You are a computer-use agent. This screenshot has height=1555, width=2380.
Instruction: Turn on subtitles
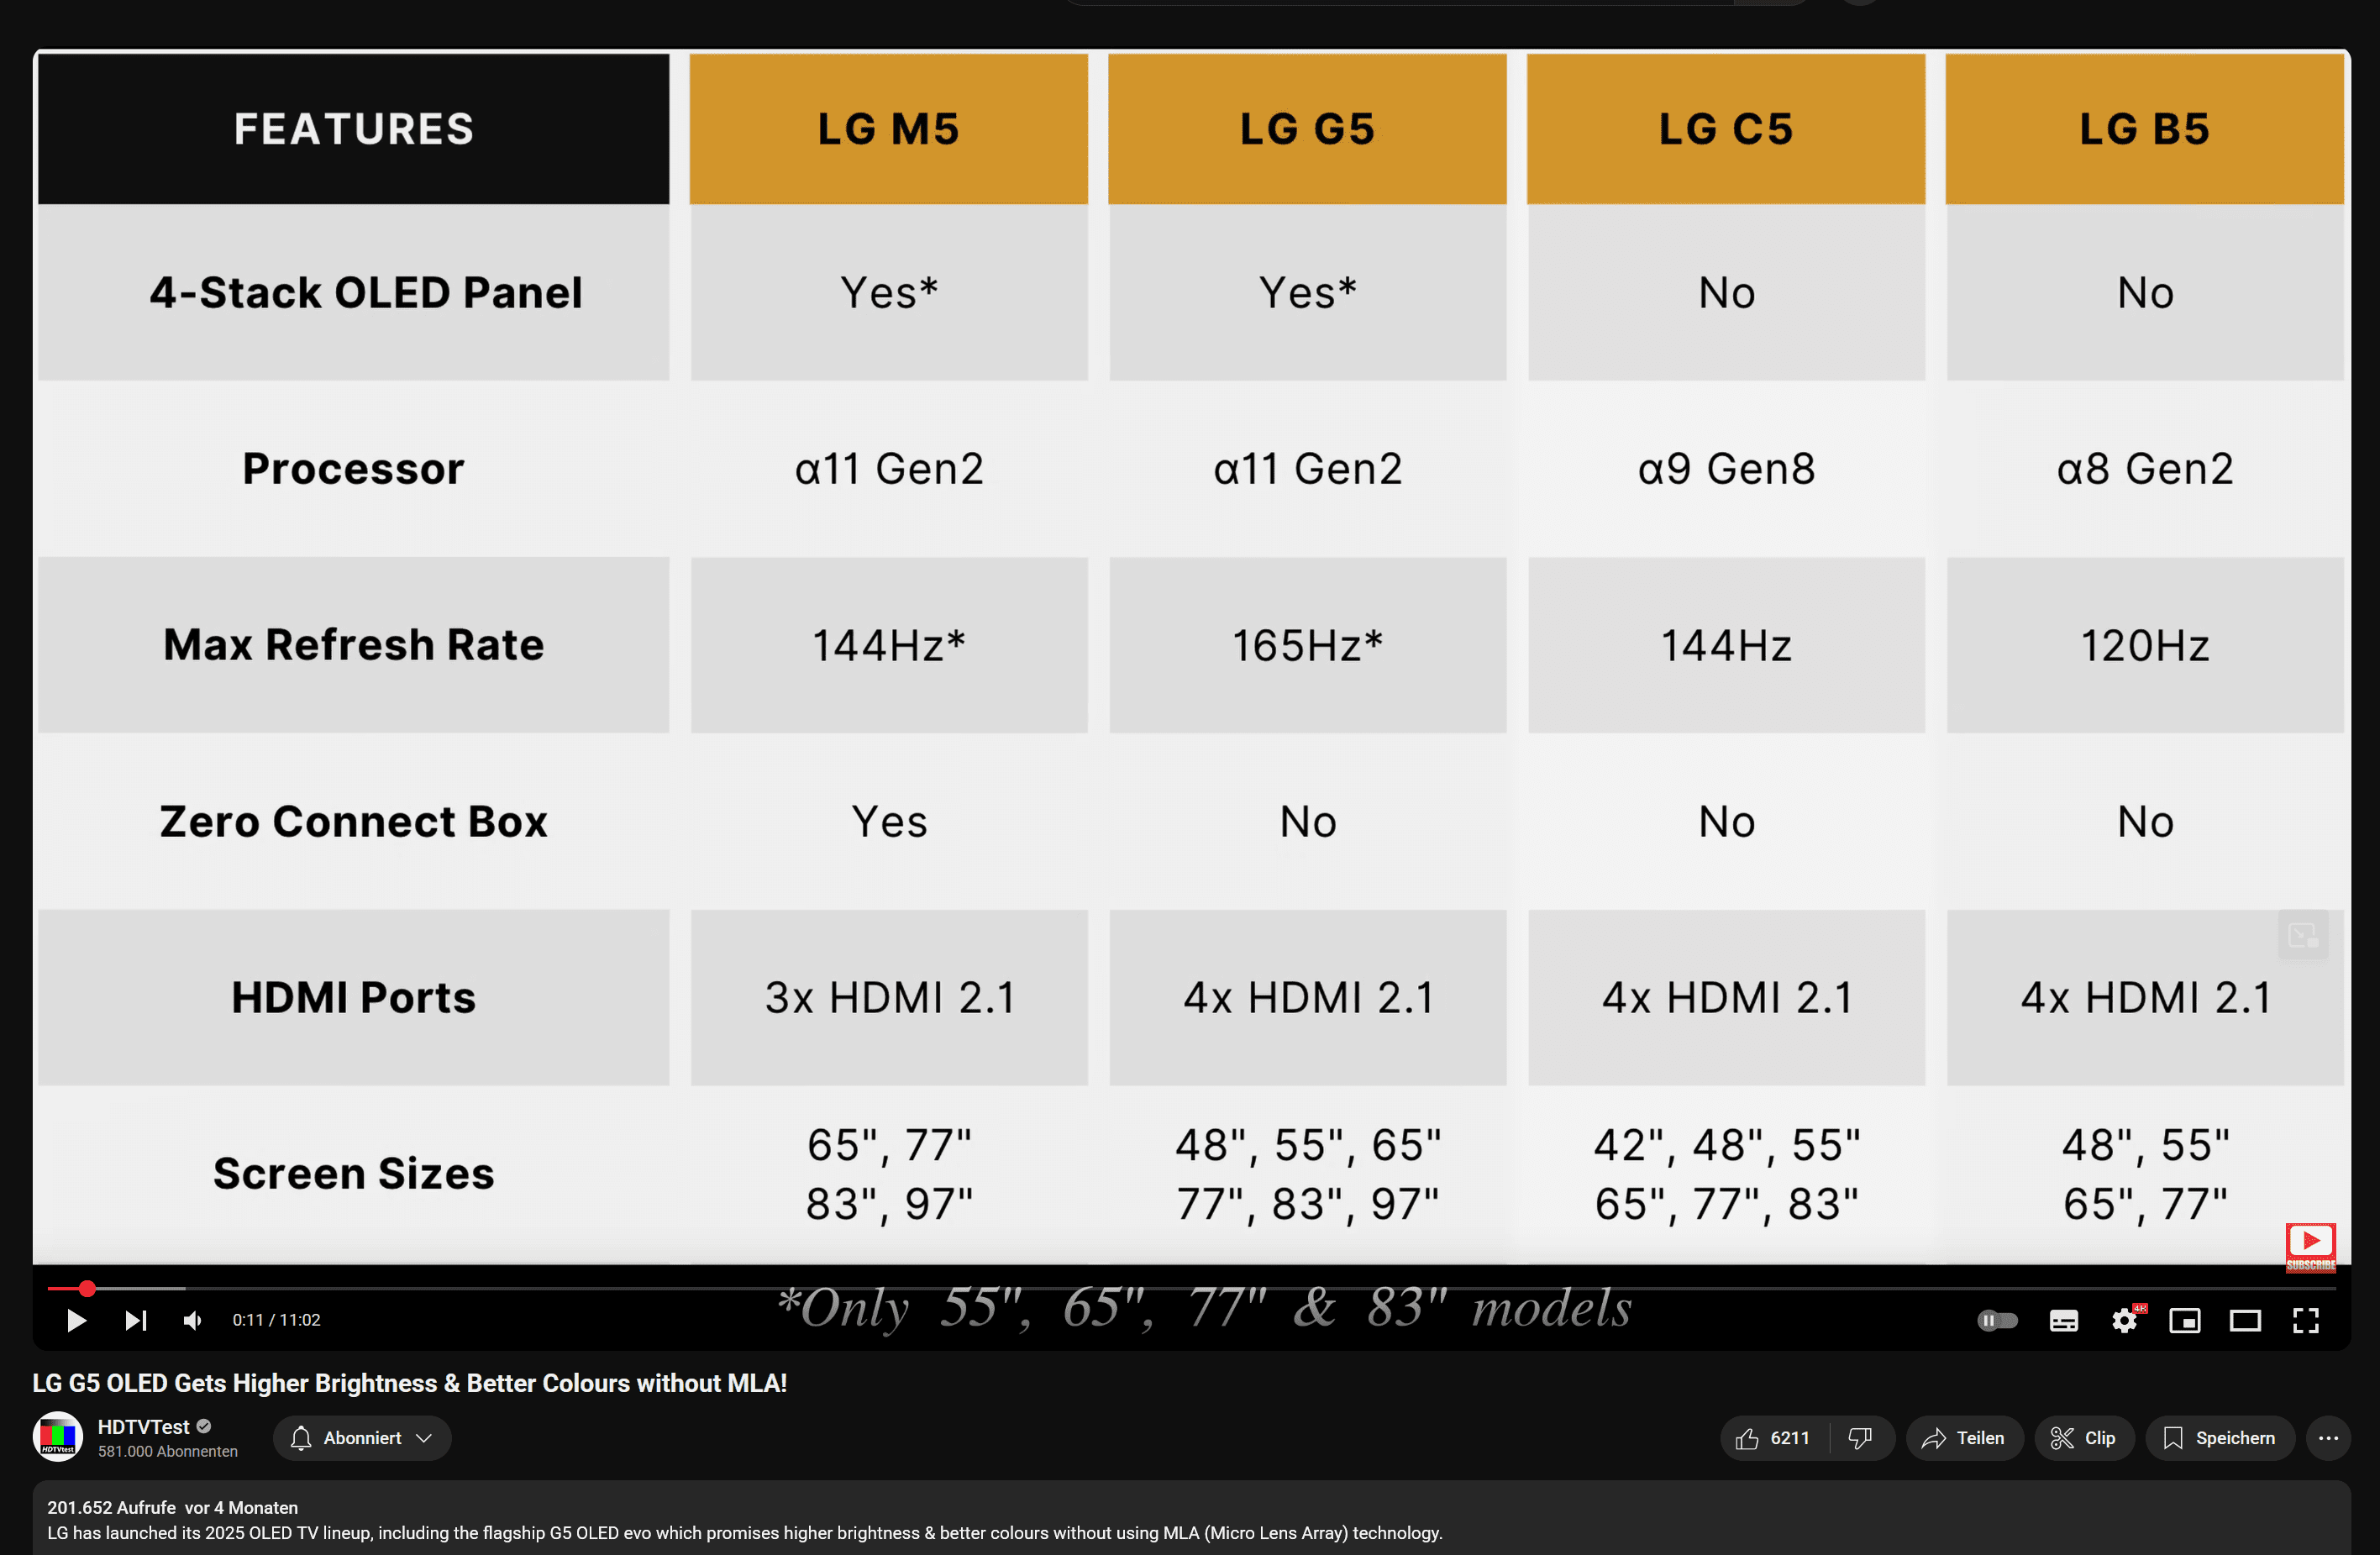click(2064, 1320)
